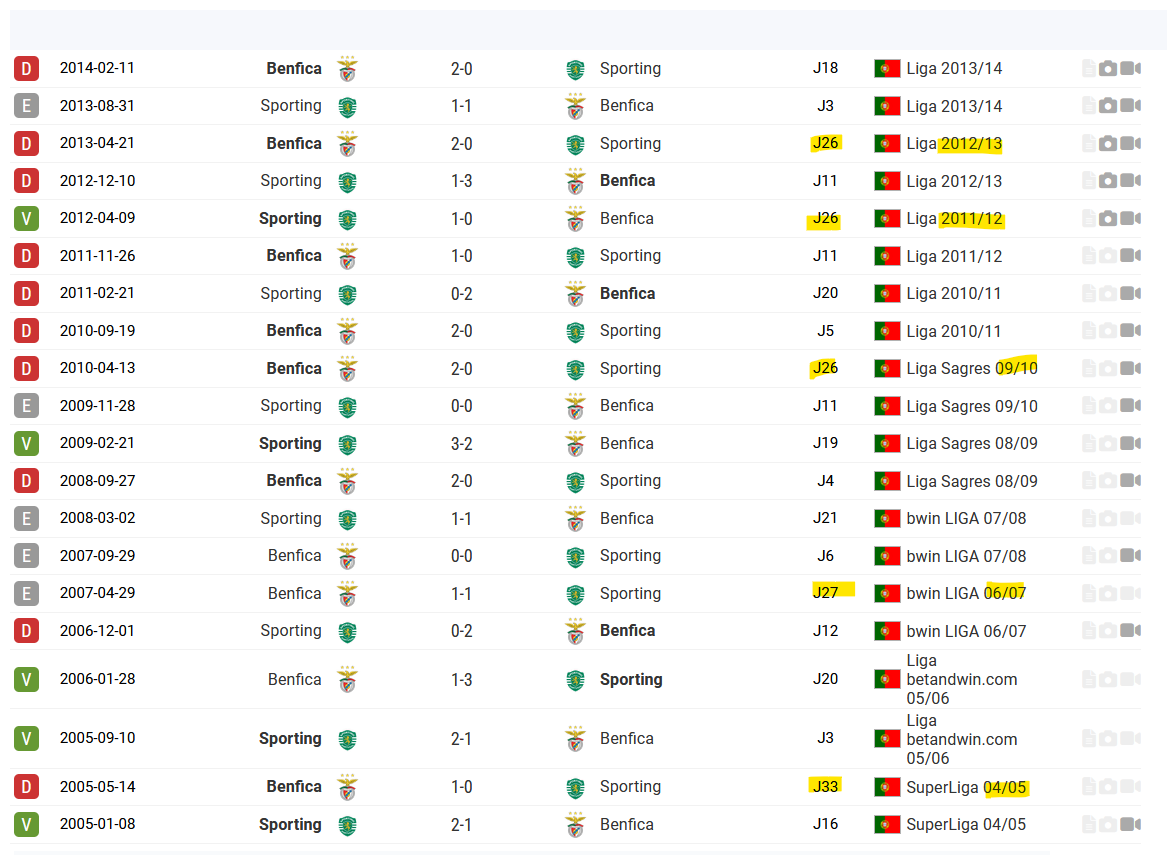Play video icon for the 2014-02-11 match
This screenshot has height=855, width=1167.
click(1131, 68)
